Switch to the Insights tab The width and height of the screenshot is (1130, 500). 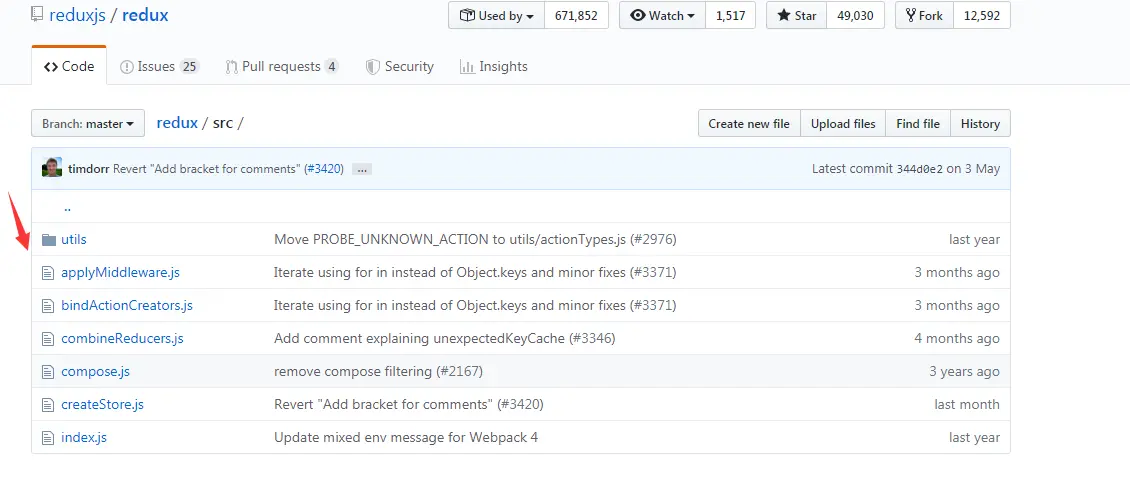point(494,66)
